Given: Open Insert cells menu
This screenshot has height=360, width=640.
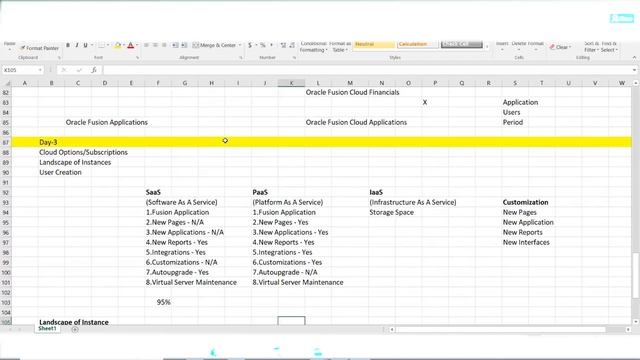Looking at the screenshot, I should tap(502, 46).
